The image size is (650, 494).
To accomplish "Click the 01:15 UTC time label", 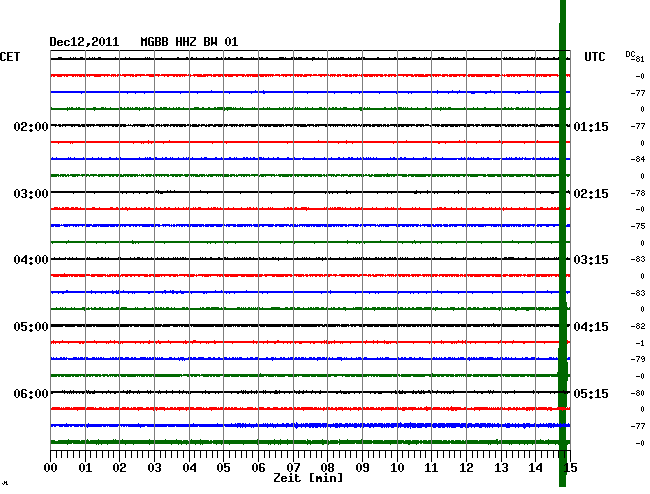I will pos(591,126).
